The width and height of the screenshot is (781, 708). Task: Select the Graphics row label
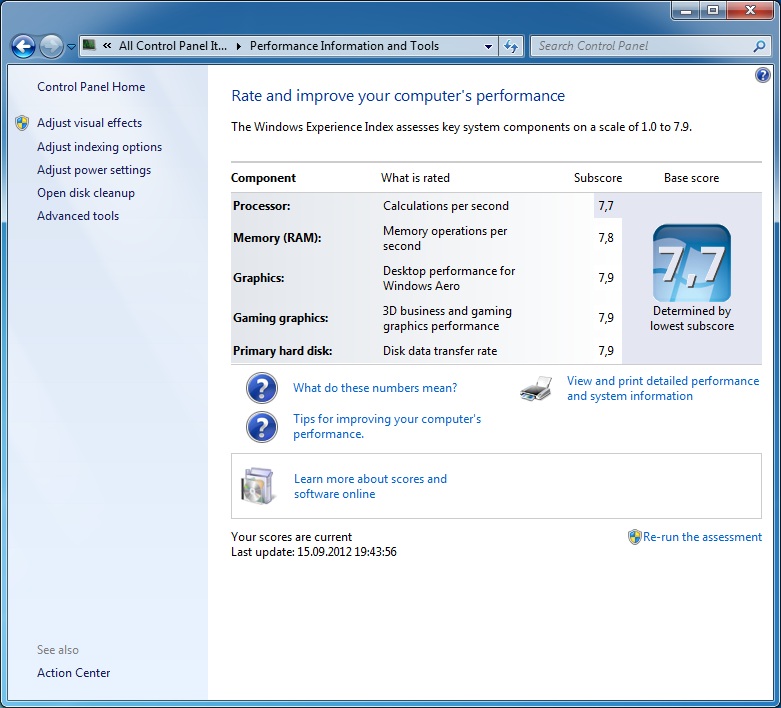tap(259, 278)
